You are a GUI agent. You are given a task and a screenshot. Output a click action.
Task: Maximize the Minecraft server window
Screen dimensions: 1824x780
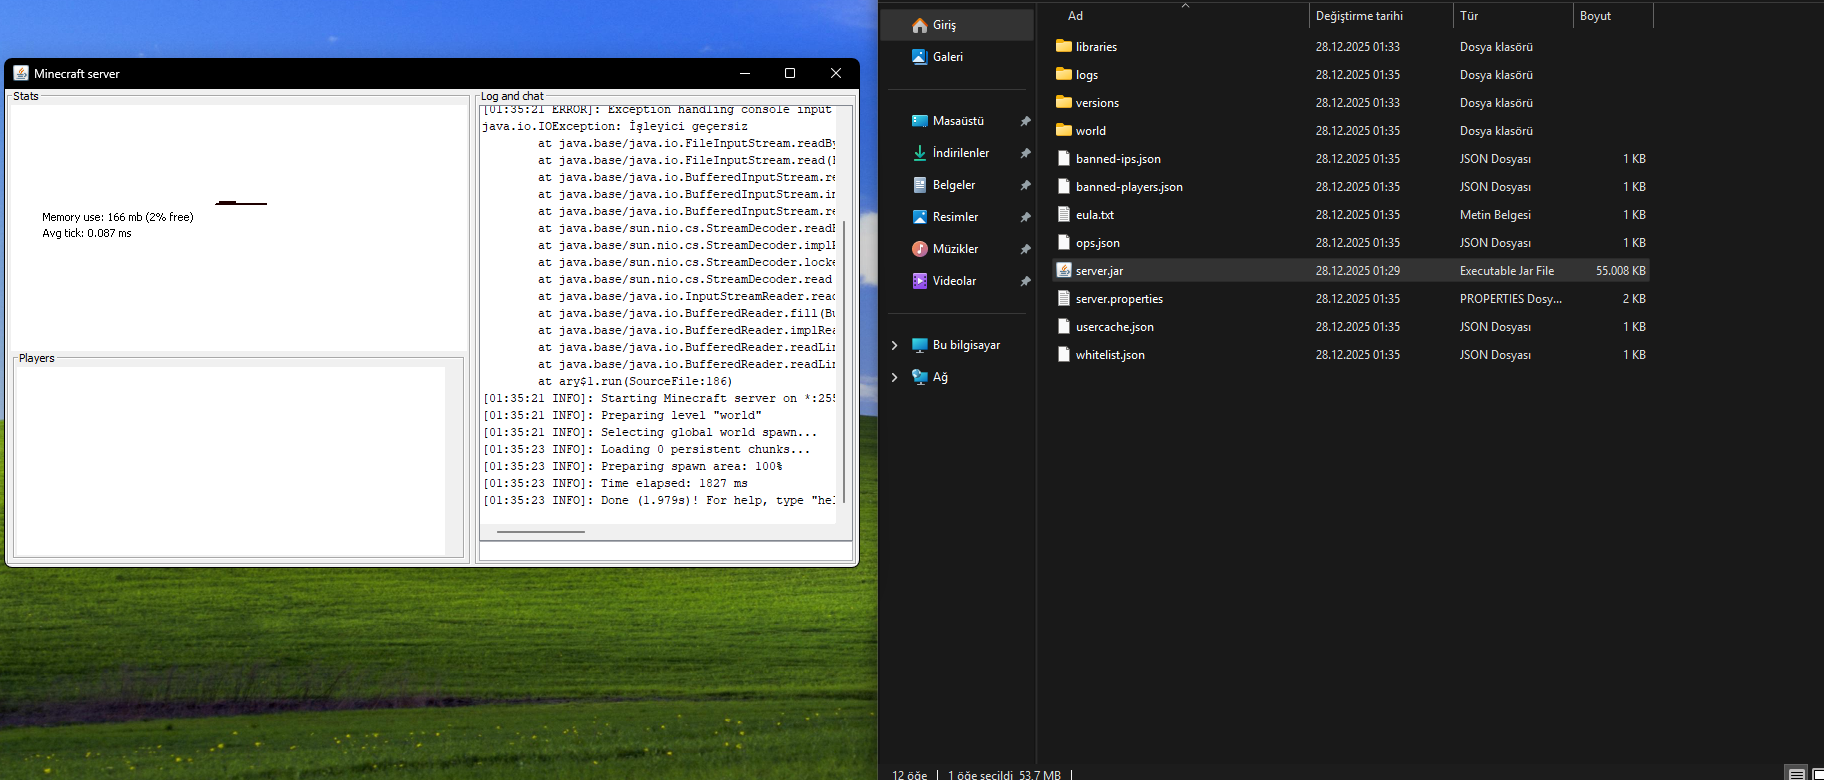pyautogui.click(x=790, y=73)
